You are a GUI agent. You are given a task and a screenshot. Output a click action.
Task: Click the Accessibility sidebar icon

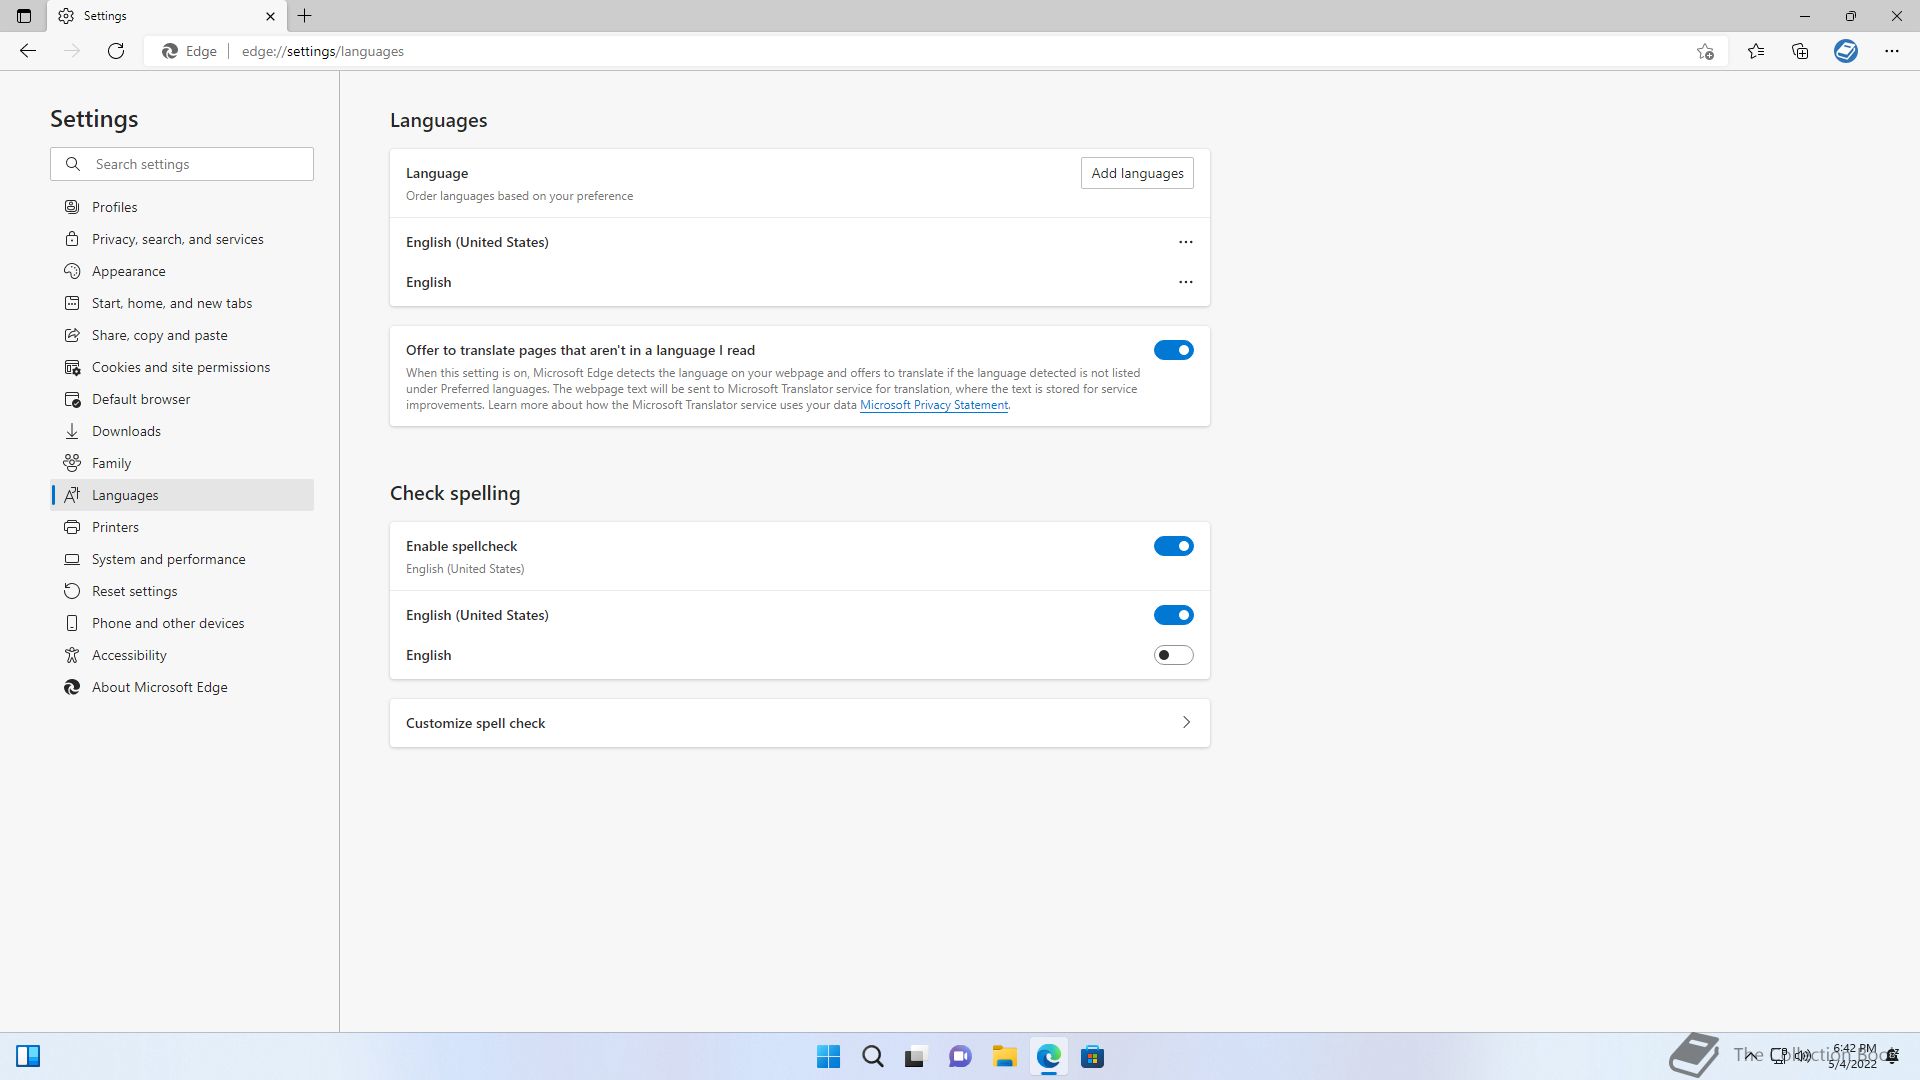[72, 655]
